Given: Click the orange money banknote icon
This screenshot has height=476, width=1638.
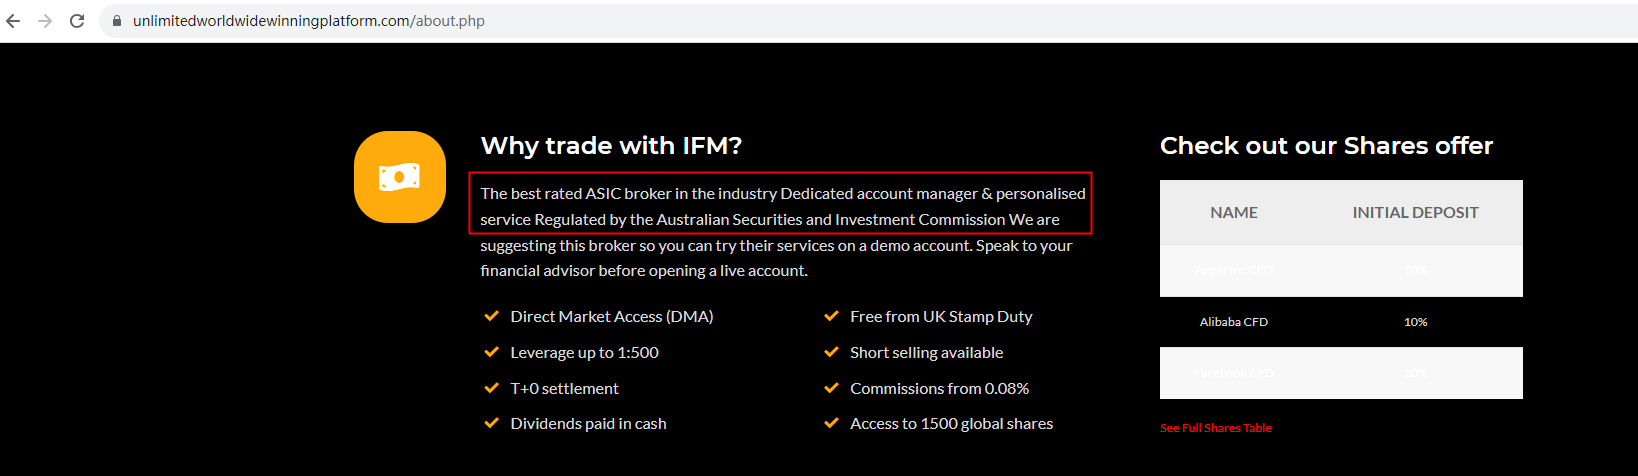Looking at the screenshot, I should [400, 177].
